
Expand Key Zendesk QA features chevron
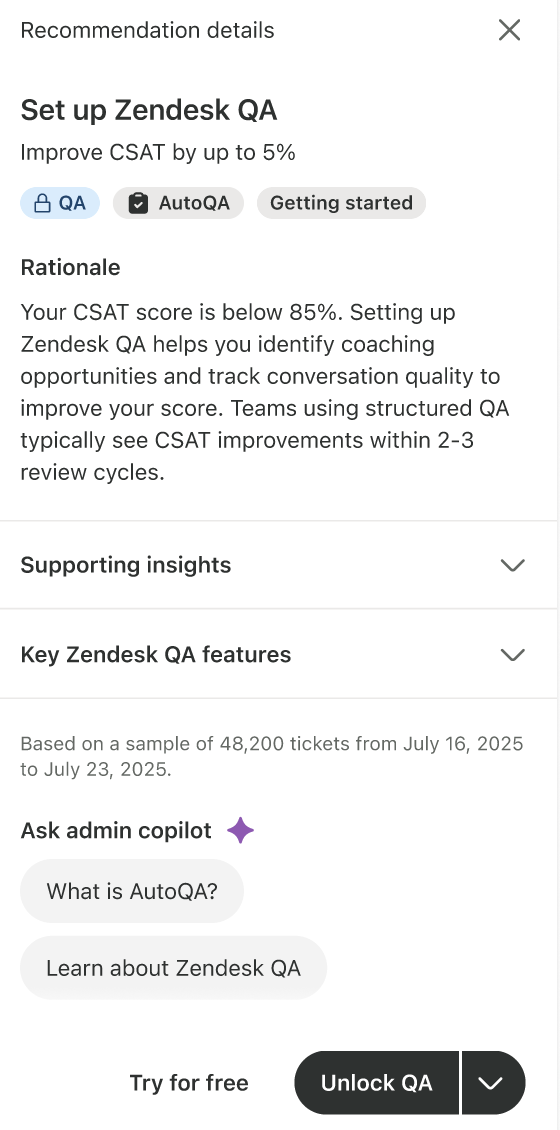point(512,654)
